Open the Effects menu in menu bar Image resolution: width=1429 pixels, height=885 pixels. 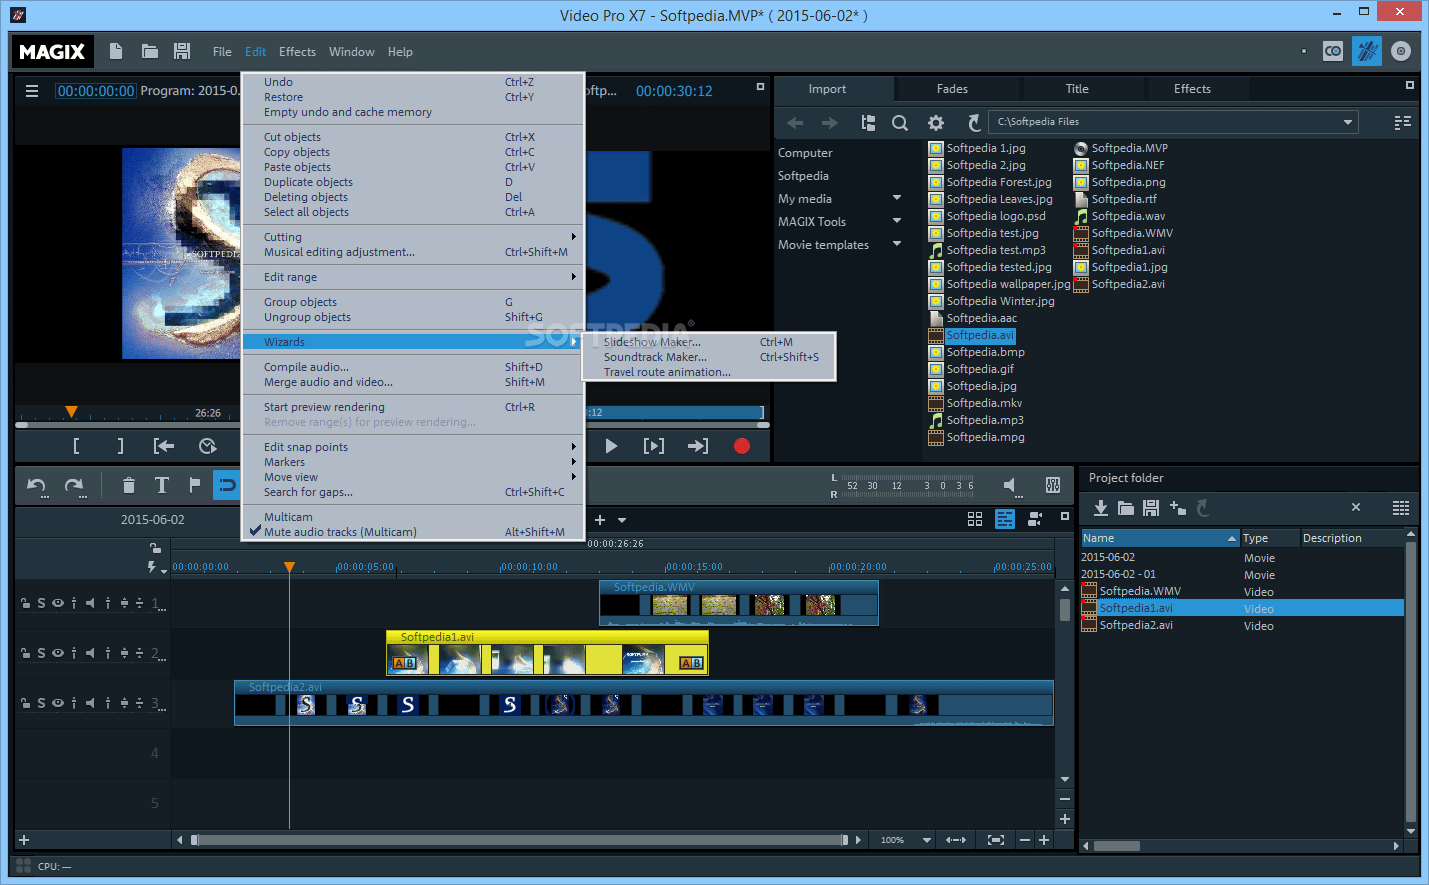click(297, 52)
